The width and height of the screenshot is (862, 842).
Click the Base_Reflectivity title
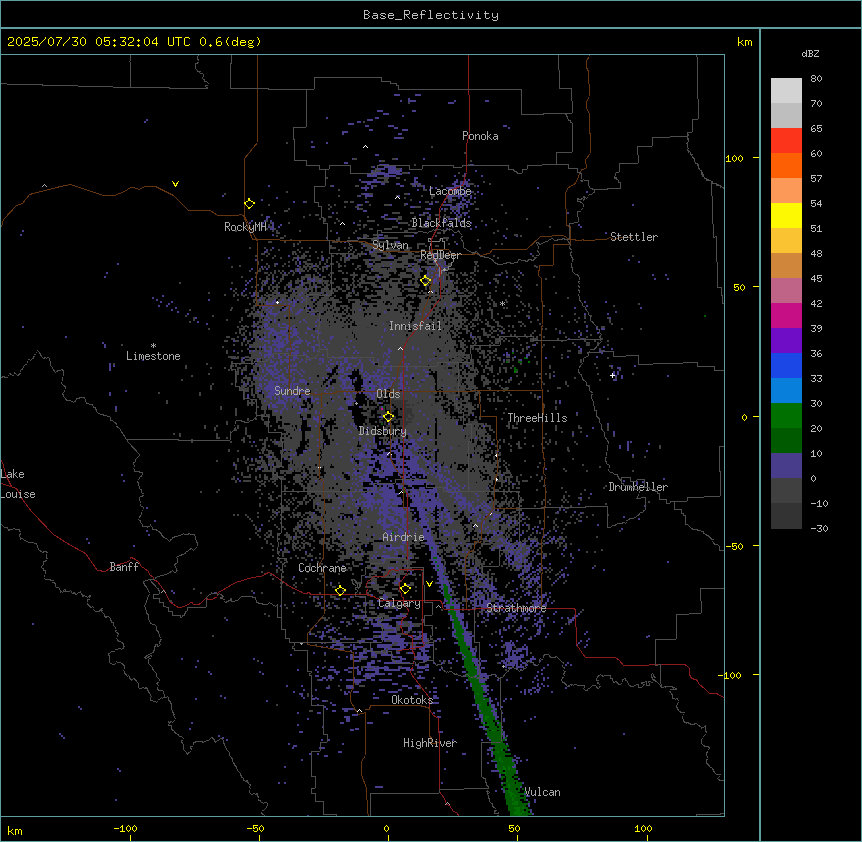[431, 15]
